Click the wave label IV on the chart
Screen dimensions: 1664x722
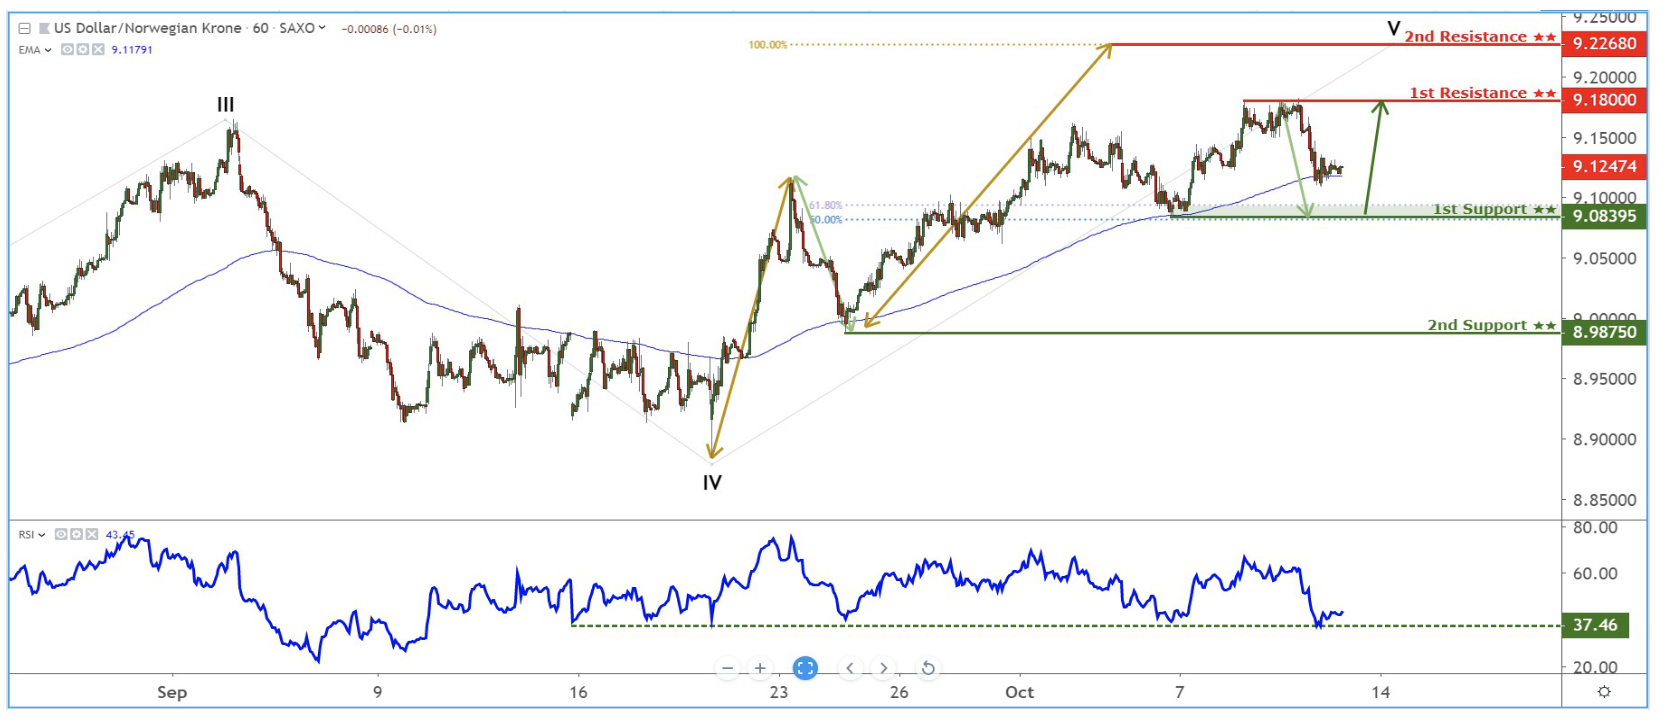tap(712, 483)
